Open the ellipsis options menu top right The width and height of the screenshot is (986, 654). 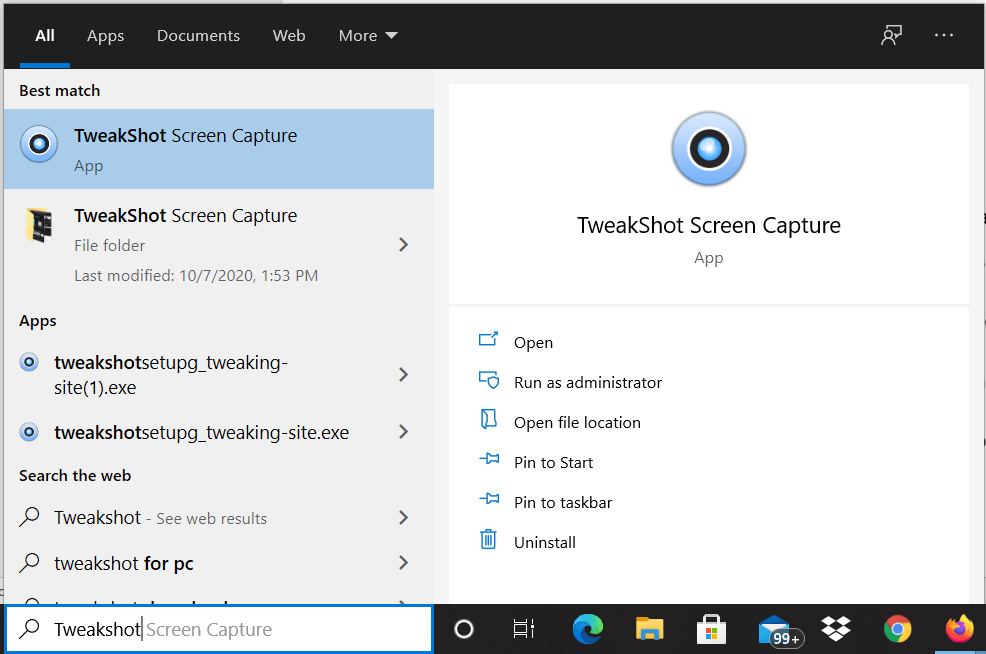point(943,34)
